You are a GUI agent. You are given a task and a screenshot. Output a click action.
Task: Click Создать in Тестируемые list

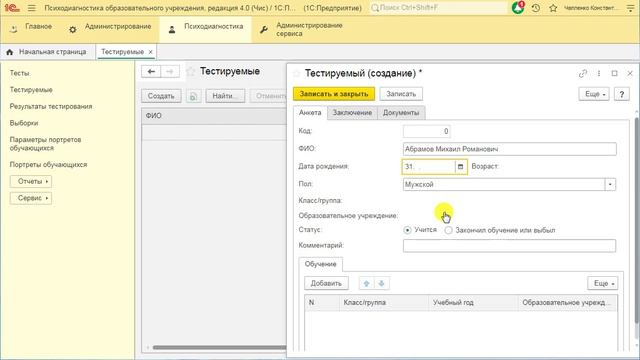[x=161, y=96]
